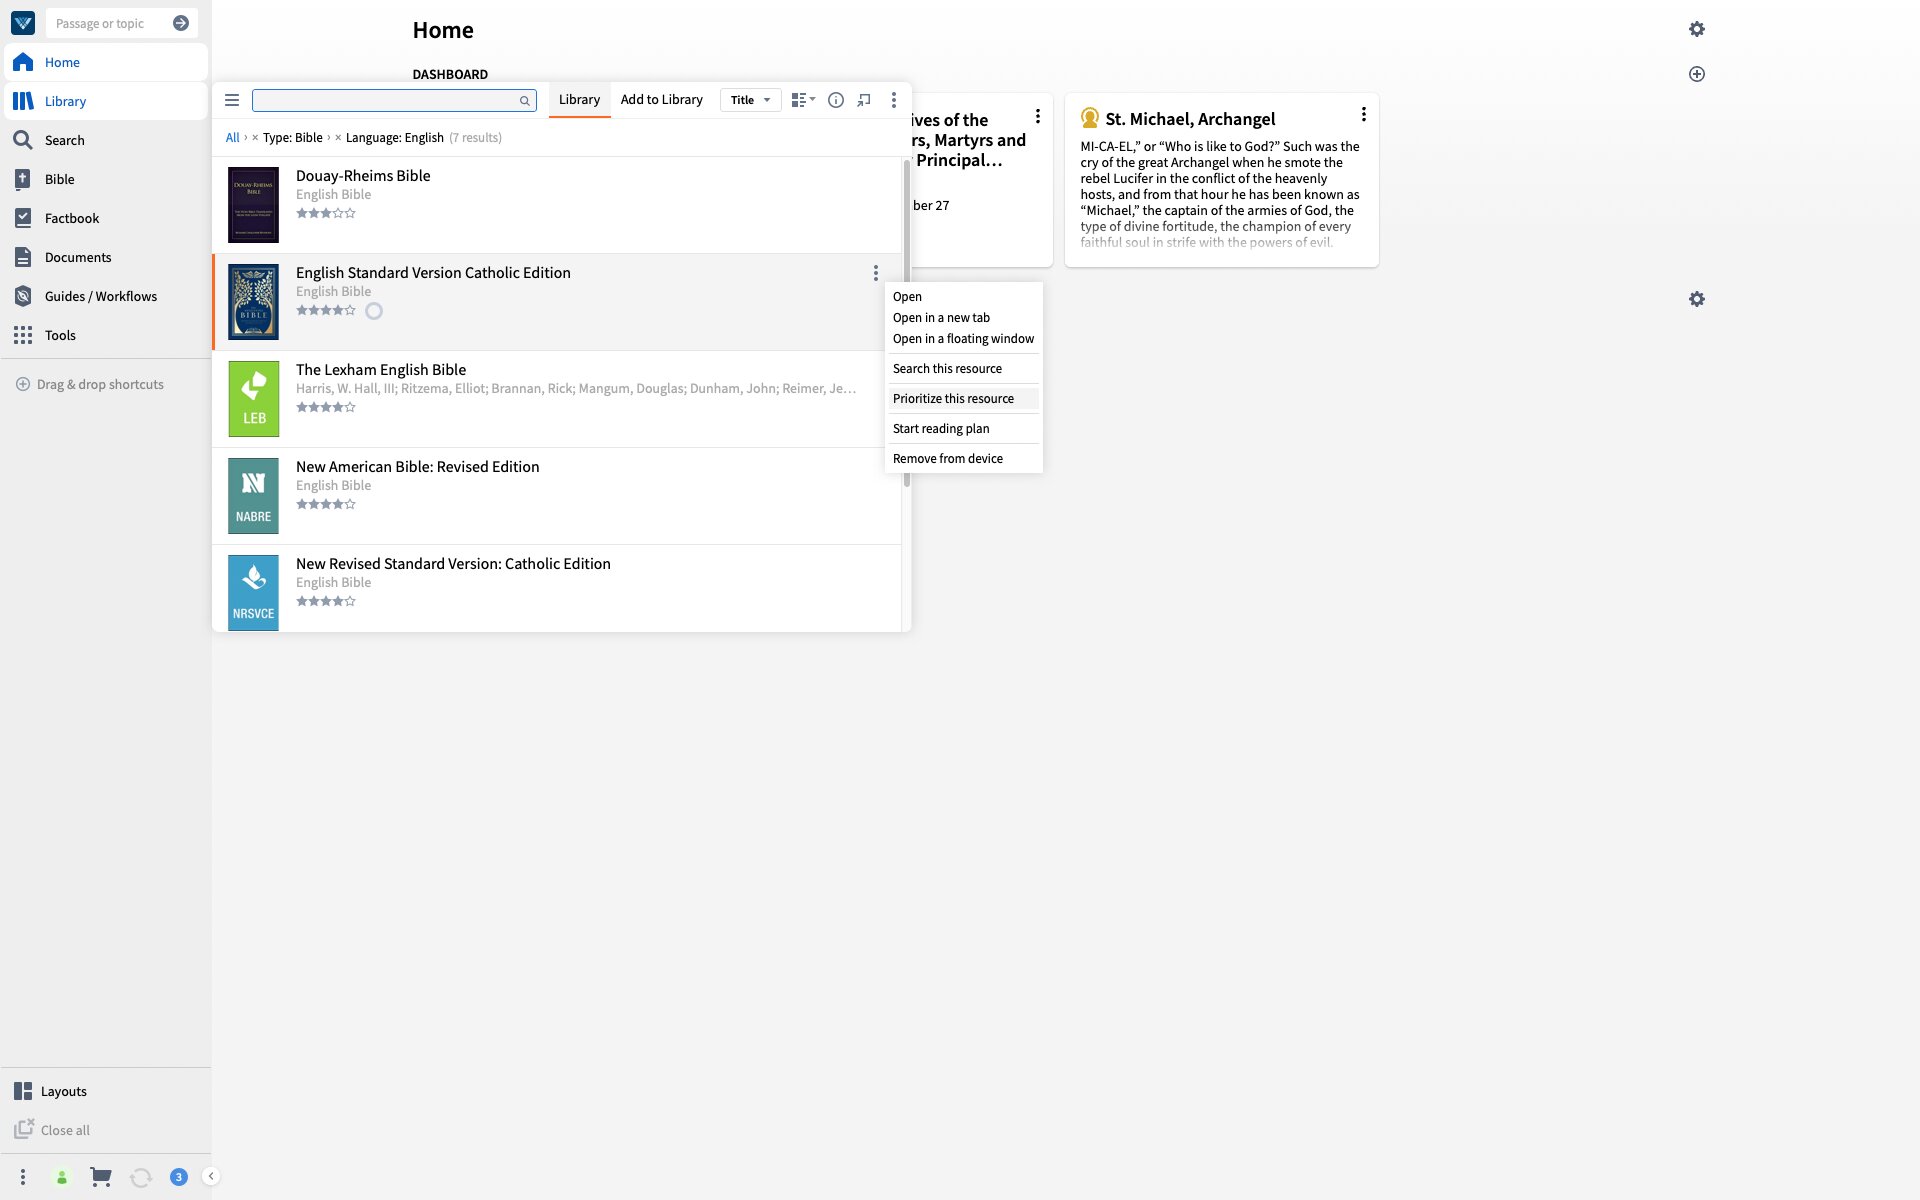Open the shopping cart icon
Screen dimensions: 1920x1200
(x=101, y=1177)
